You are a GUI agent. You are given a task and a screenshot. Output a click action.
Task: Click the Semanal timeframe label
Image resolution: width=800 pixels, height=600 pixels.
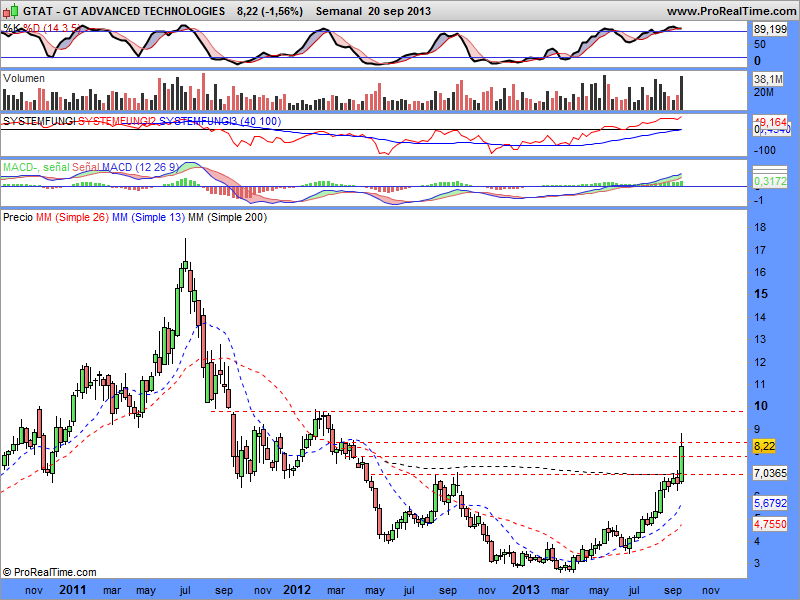coord(338,11)
